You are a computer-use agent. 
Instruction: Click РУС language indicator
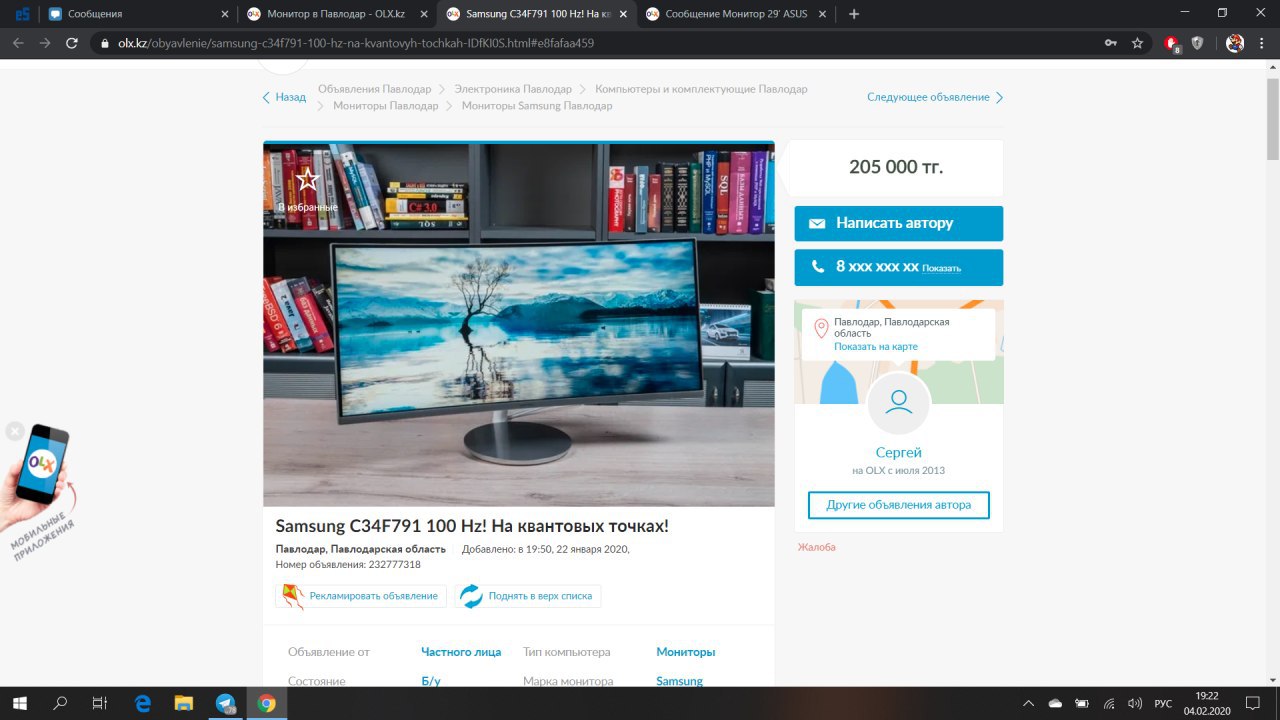tap(1163, 703)
